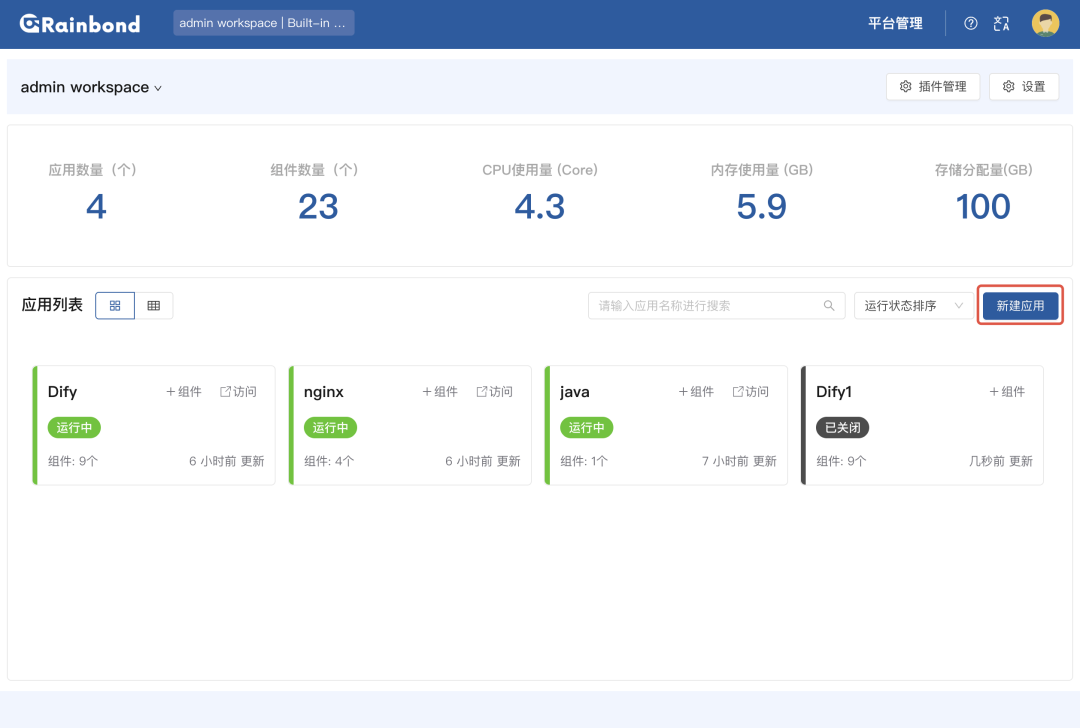
Task: Switch to card grid view
Action: (x=115, y=306)
